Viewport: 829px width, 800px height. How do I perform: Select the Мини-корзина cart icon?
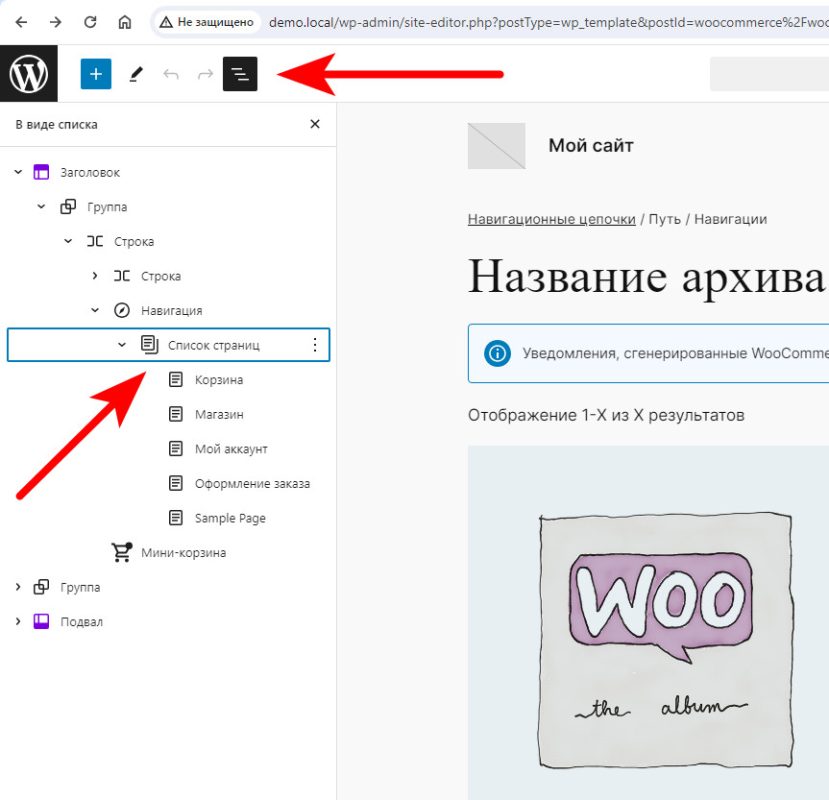pos(122,552)
